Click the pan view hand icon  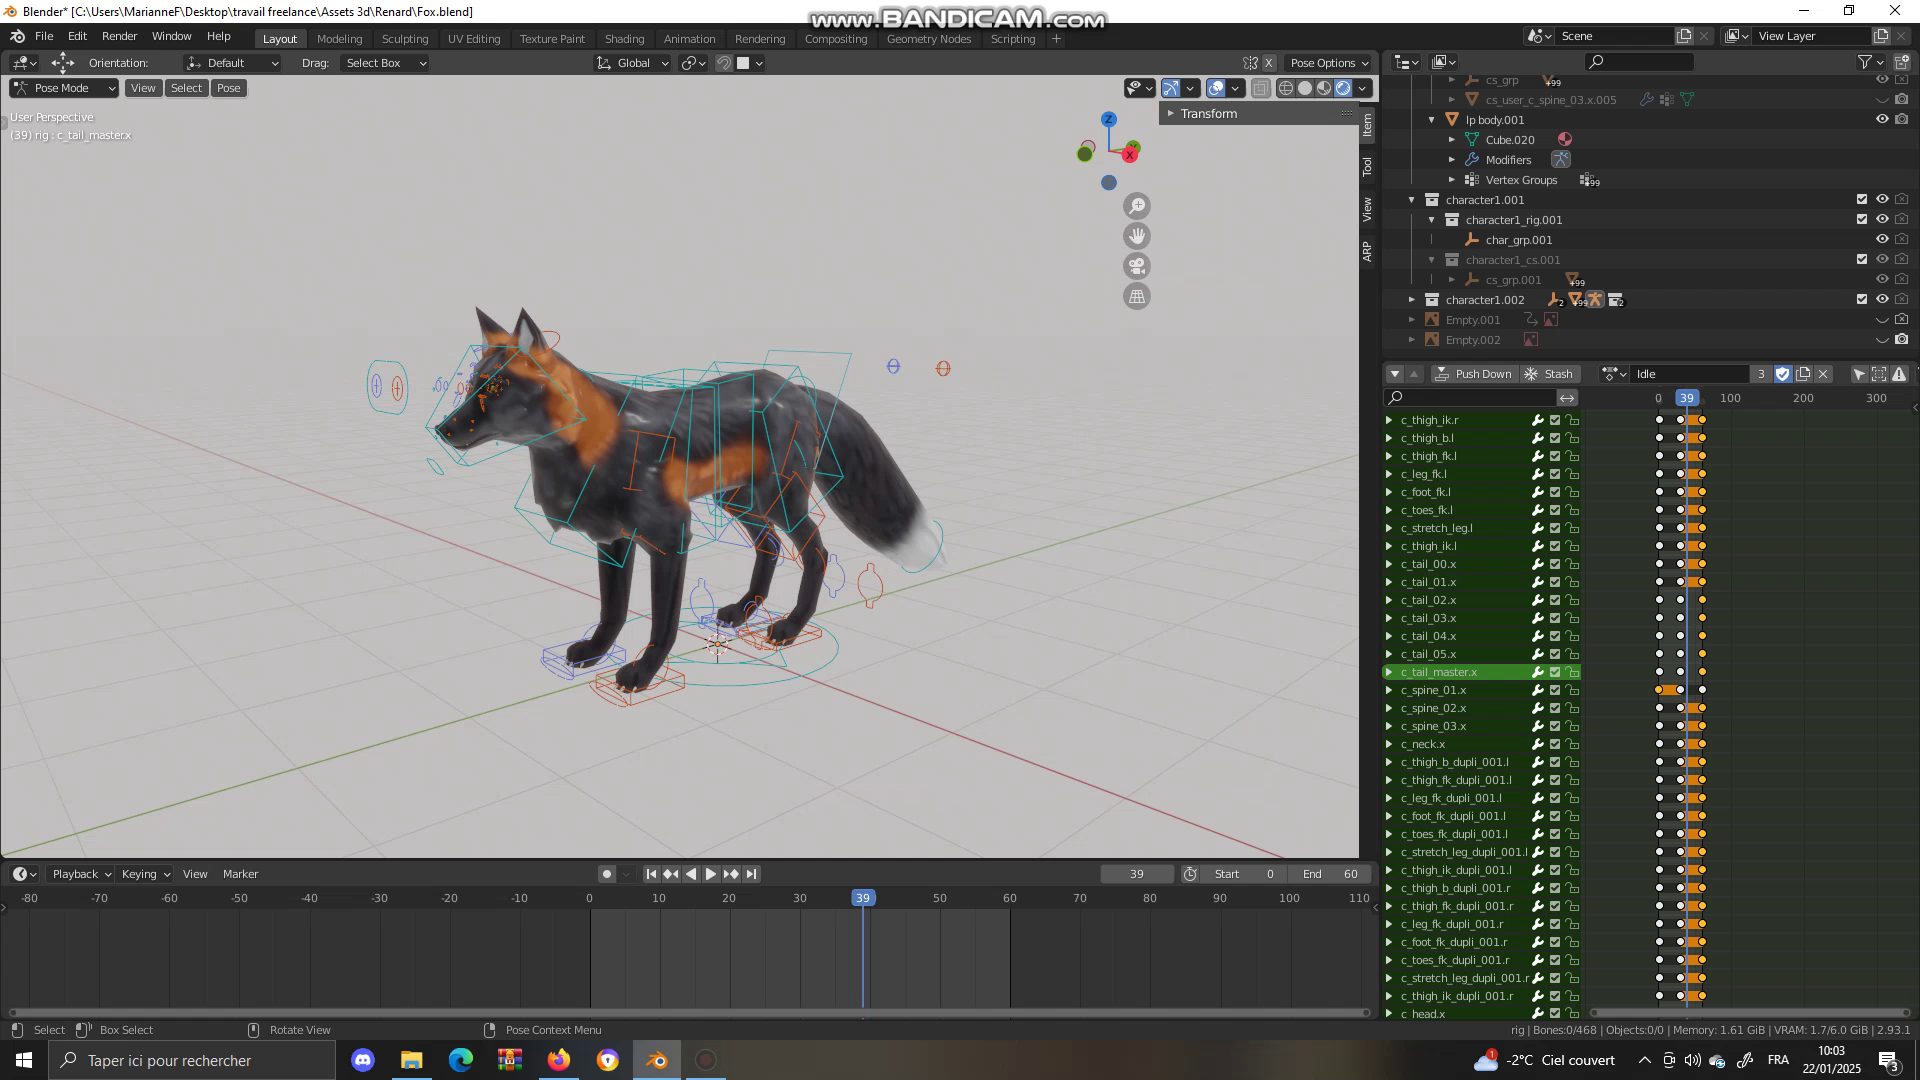(x=1137, y=236)
